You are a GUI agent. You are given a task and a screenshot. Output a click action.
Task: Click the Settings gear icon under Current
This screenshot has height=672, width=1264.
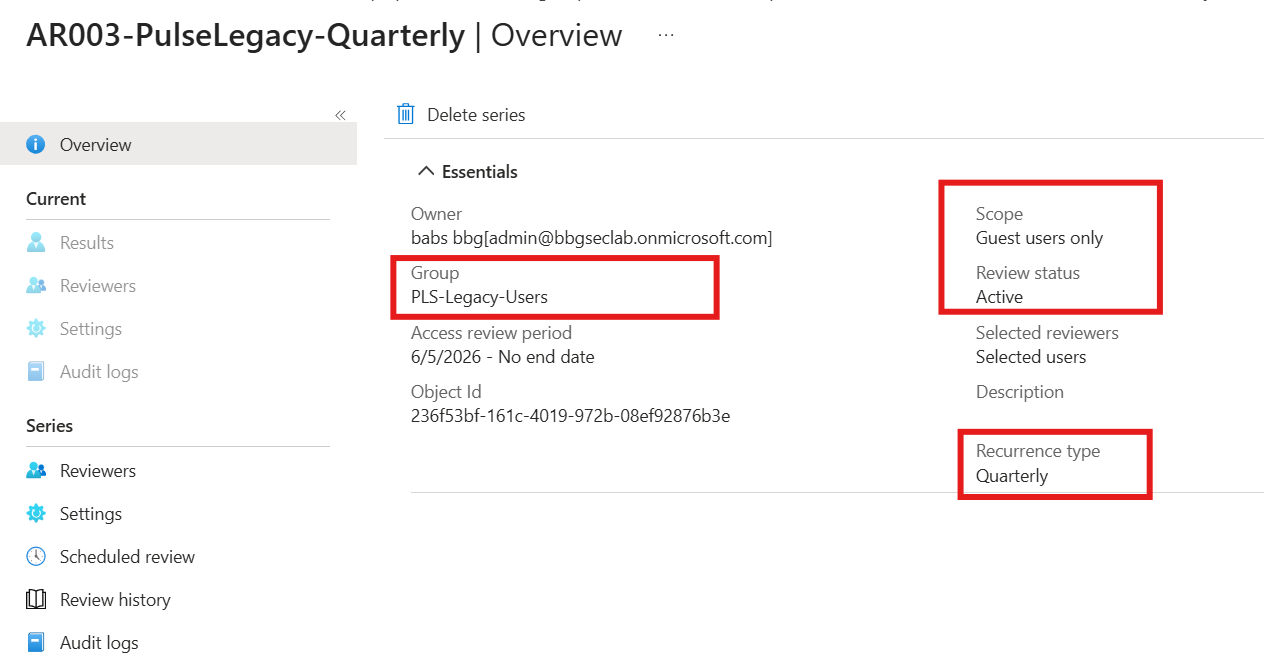(x=36, y=329)
